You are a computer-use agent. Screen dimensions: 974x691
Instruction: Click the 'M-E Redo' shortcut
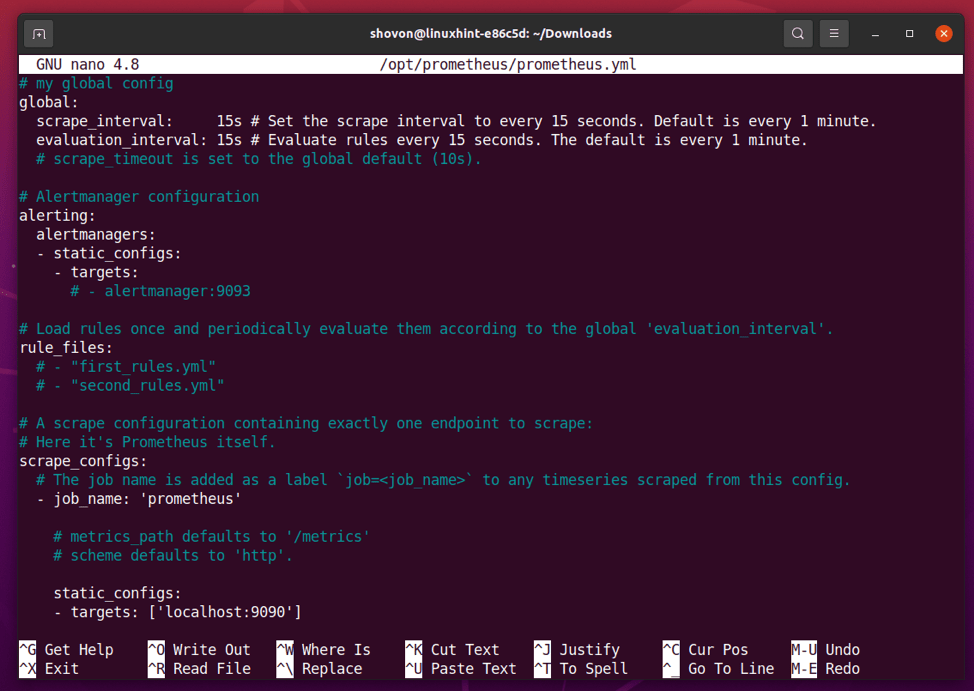coord(826,669)
